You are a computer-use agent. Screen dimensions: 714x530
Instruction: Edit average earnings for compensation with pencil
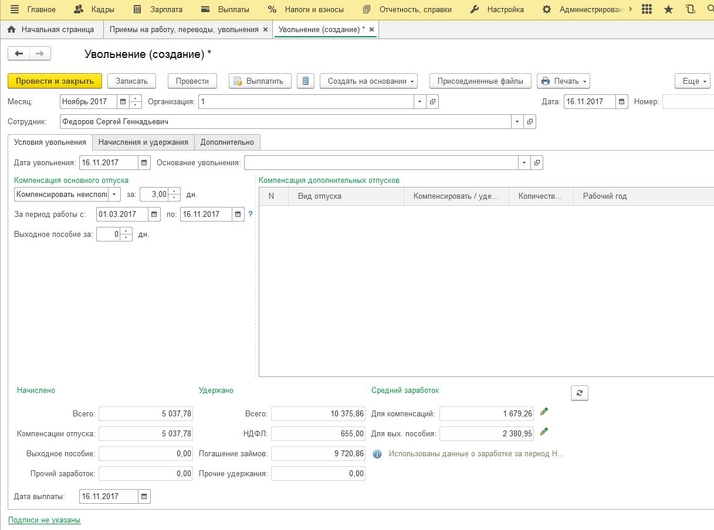click(x=545, y=412)
